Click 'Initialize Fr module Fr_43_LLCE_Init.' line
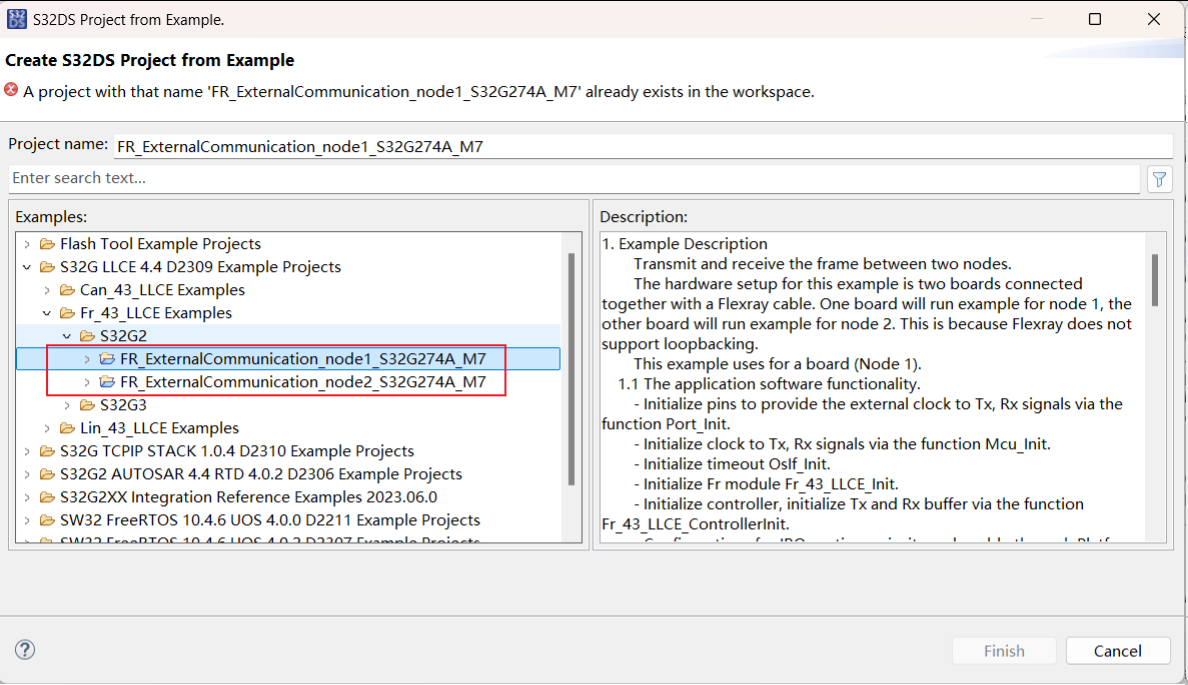The height and width of the screenshot is (685, 1188). point(766,484)
